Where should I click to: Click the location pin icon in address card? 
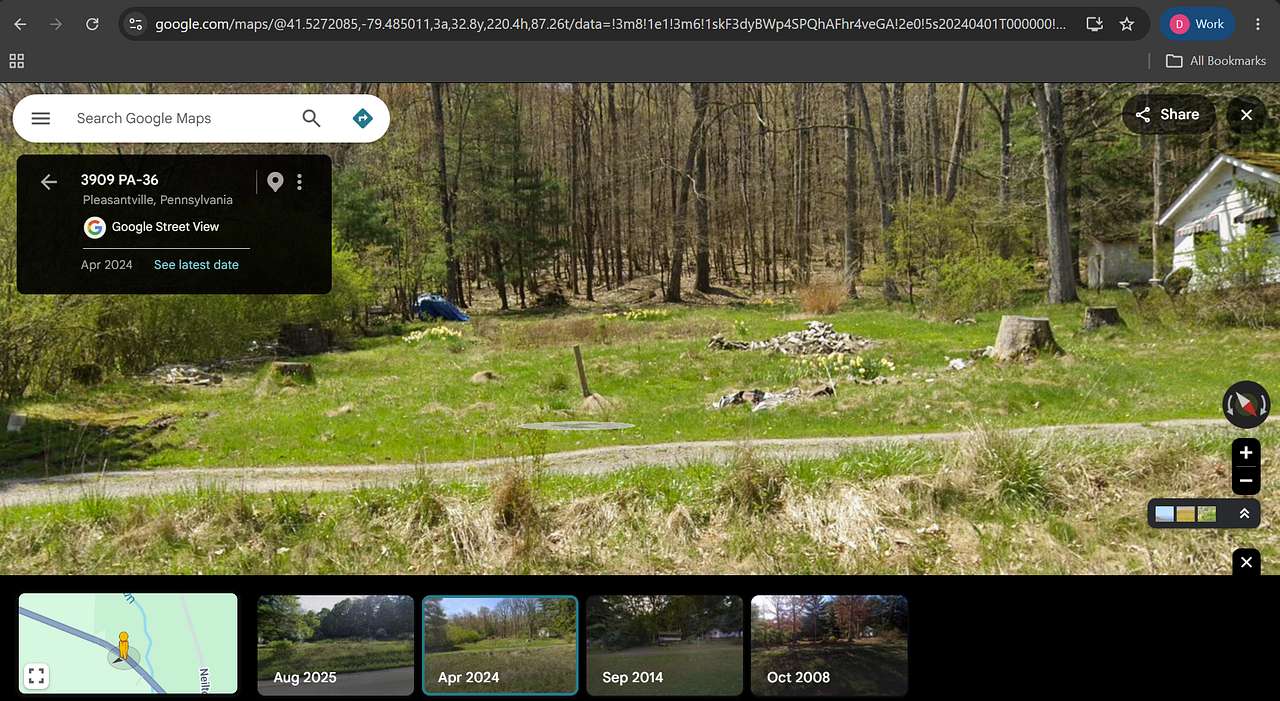click(275, 182)
